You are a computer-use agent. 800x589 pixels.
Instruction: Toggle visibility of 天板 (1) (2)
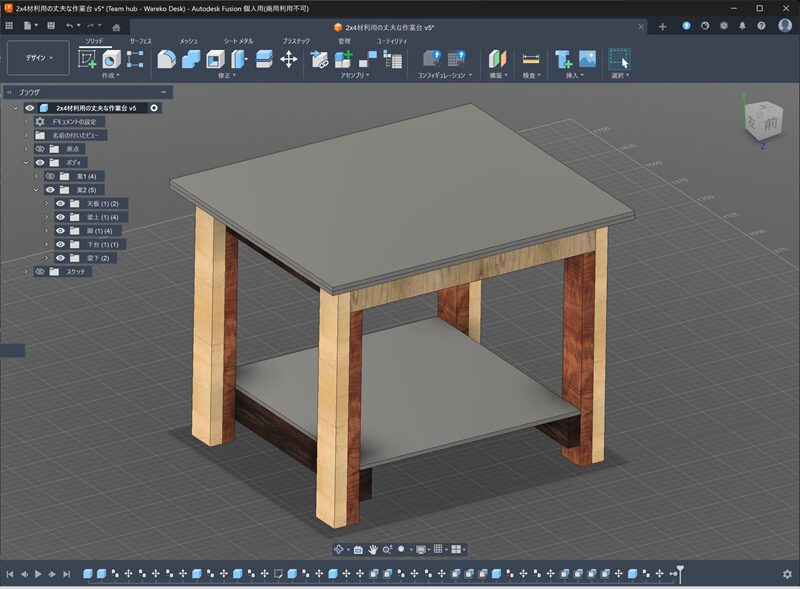coord(60,203)
